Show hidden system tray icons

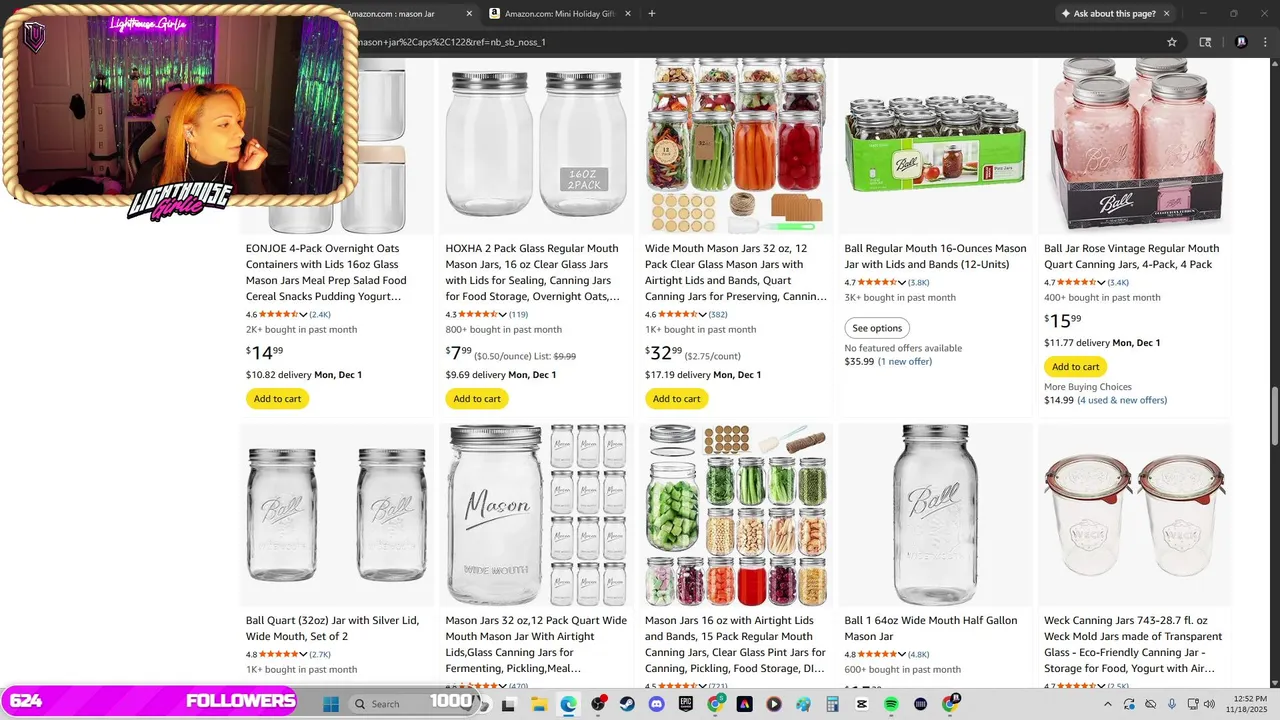pyautogui.click(x=1107, y=704)
